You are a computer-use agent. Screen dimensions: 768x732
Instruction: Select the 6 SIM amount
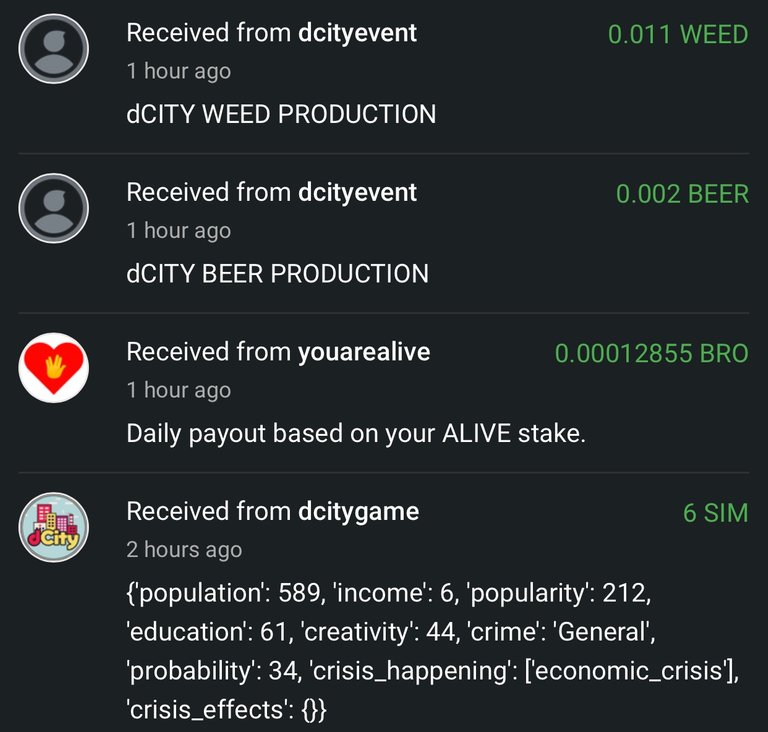[716, 513]
